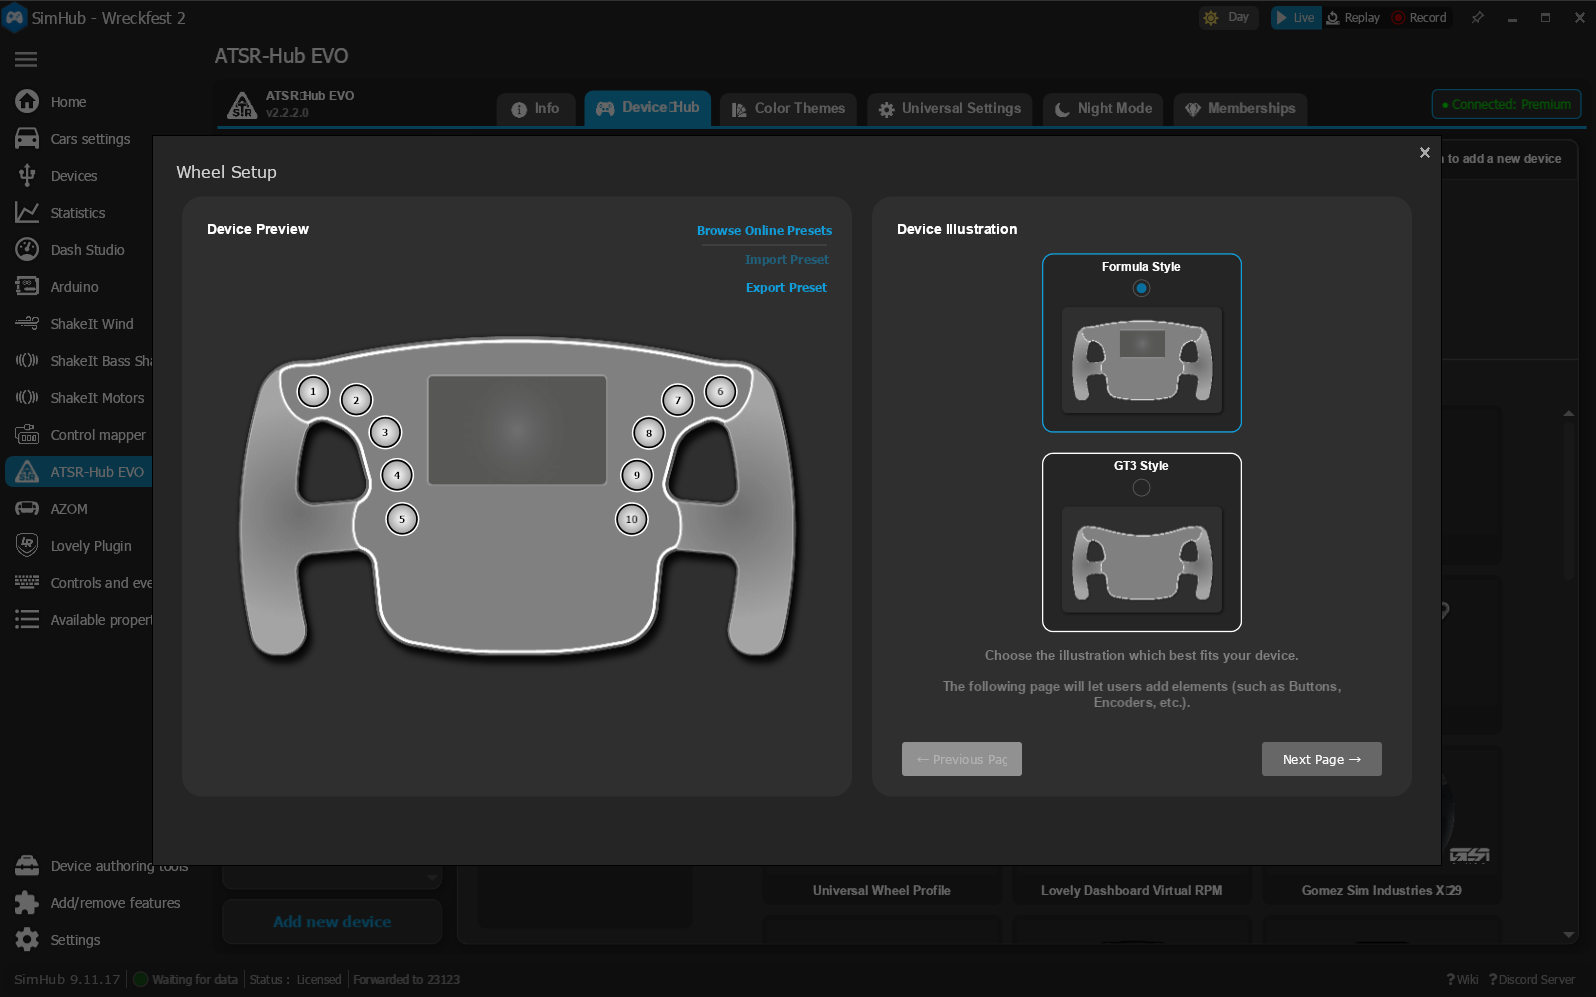Open the Night Mode tab
1596x997 pixels.
pyautogui.click(x=1103, y=109)
